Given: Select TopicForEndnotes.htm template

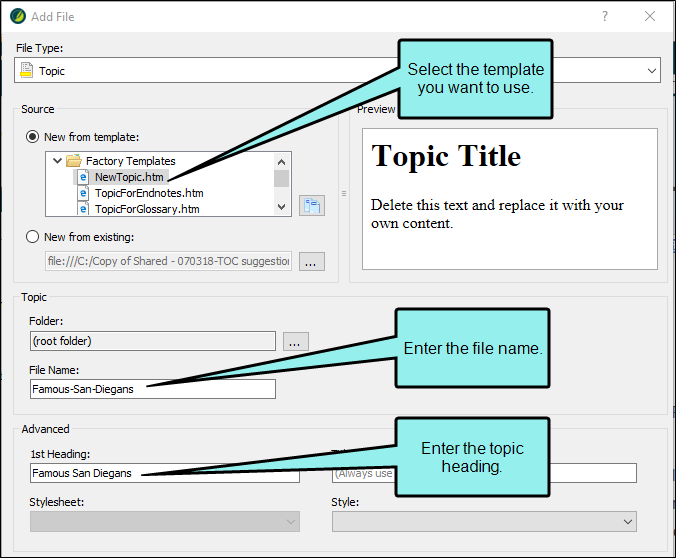Looking at the screenshot, I should (x=149, y=193).
